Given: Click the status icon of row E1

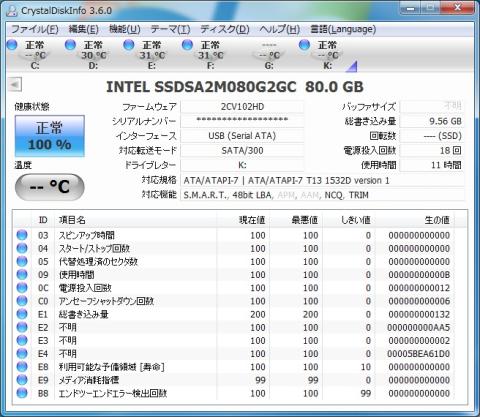Looking at the screenshot, I should pyautogui.click(x=22, y=314).
